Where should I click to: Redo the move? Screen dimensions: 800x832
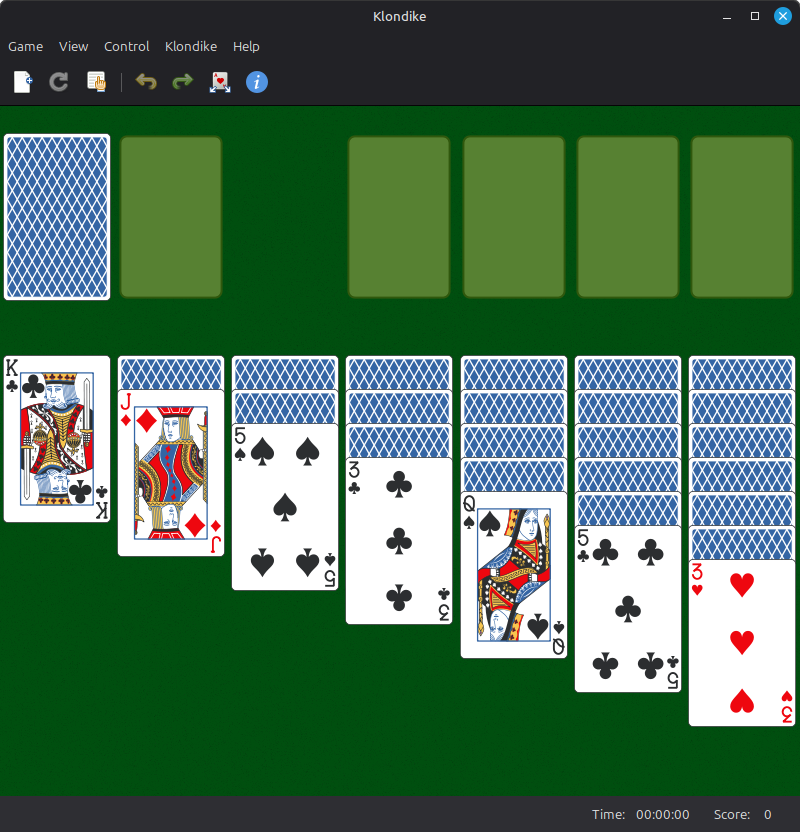(182, 82)
